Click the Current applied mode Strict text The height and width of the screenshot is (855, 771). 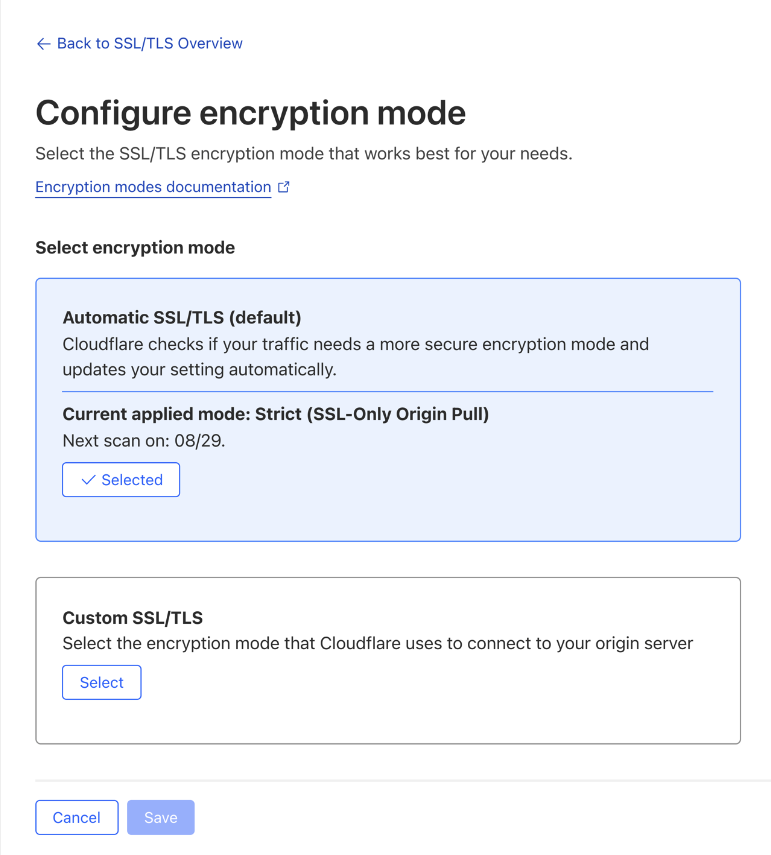point(276,414)
